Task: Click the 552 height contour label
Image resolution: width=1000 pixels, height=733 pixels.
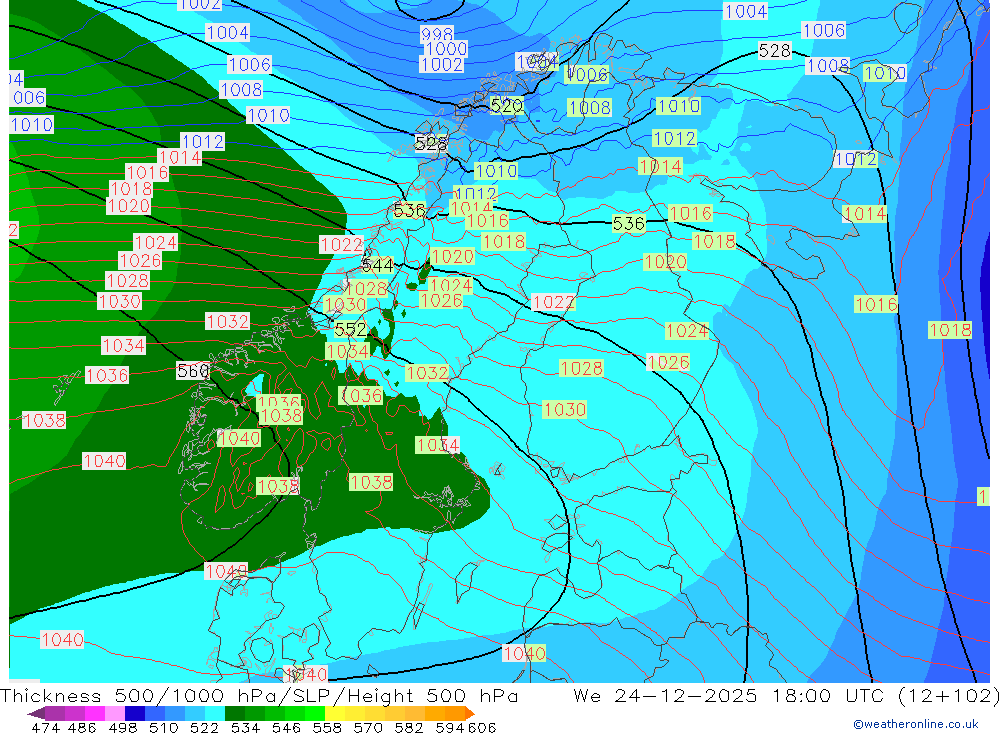Action: (x=351, y=329)
